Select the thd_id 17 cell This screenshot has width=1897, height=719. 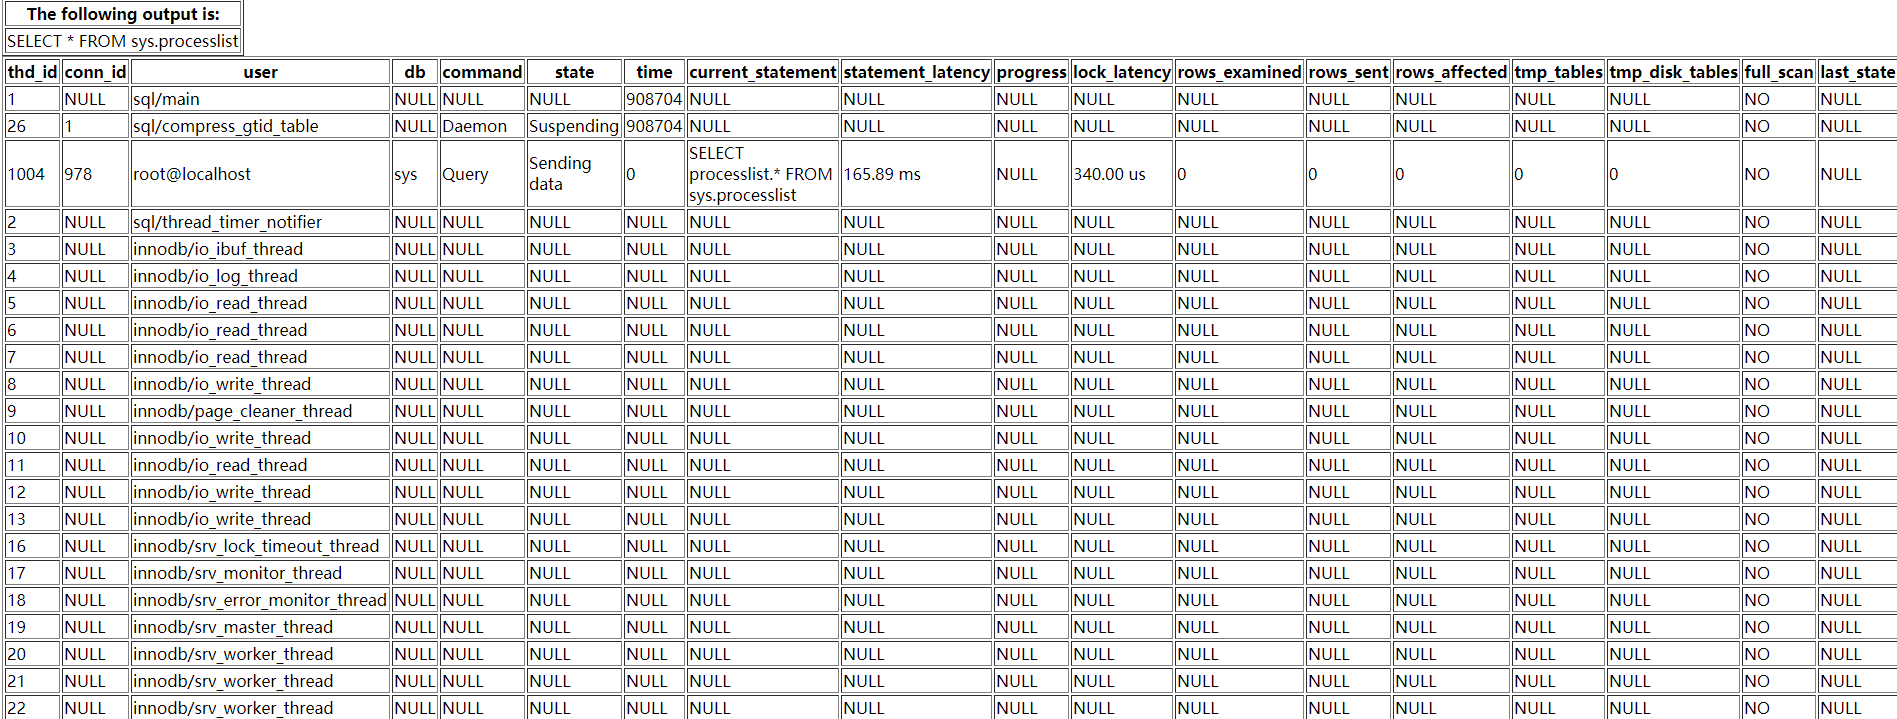(32, 573)
